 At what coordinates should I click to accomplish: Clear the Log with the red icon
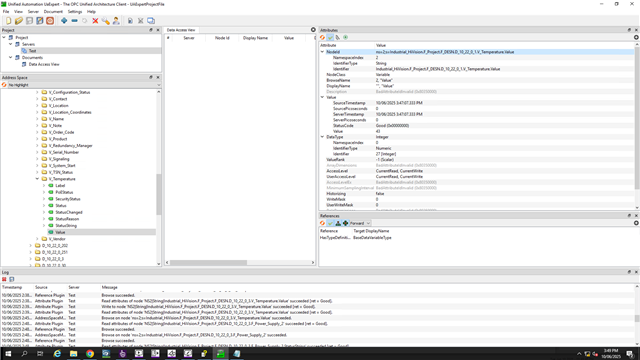(x=4, y=279)
